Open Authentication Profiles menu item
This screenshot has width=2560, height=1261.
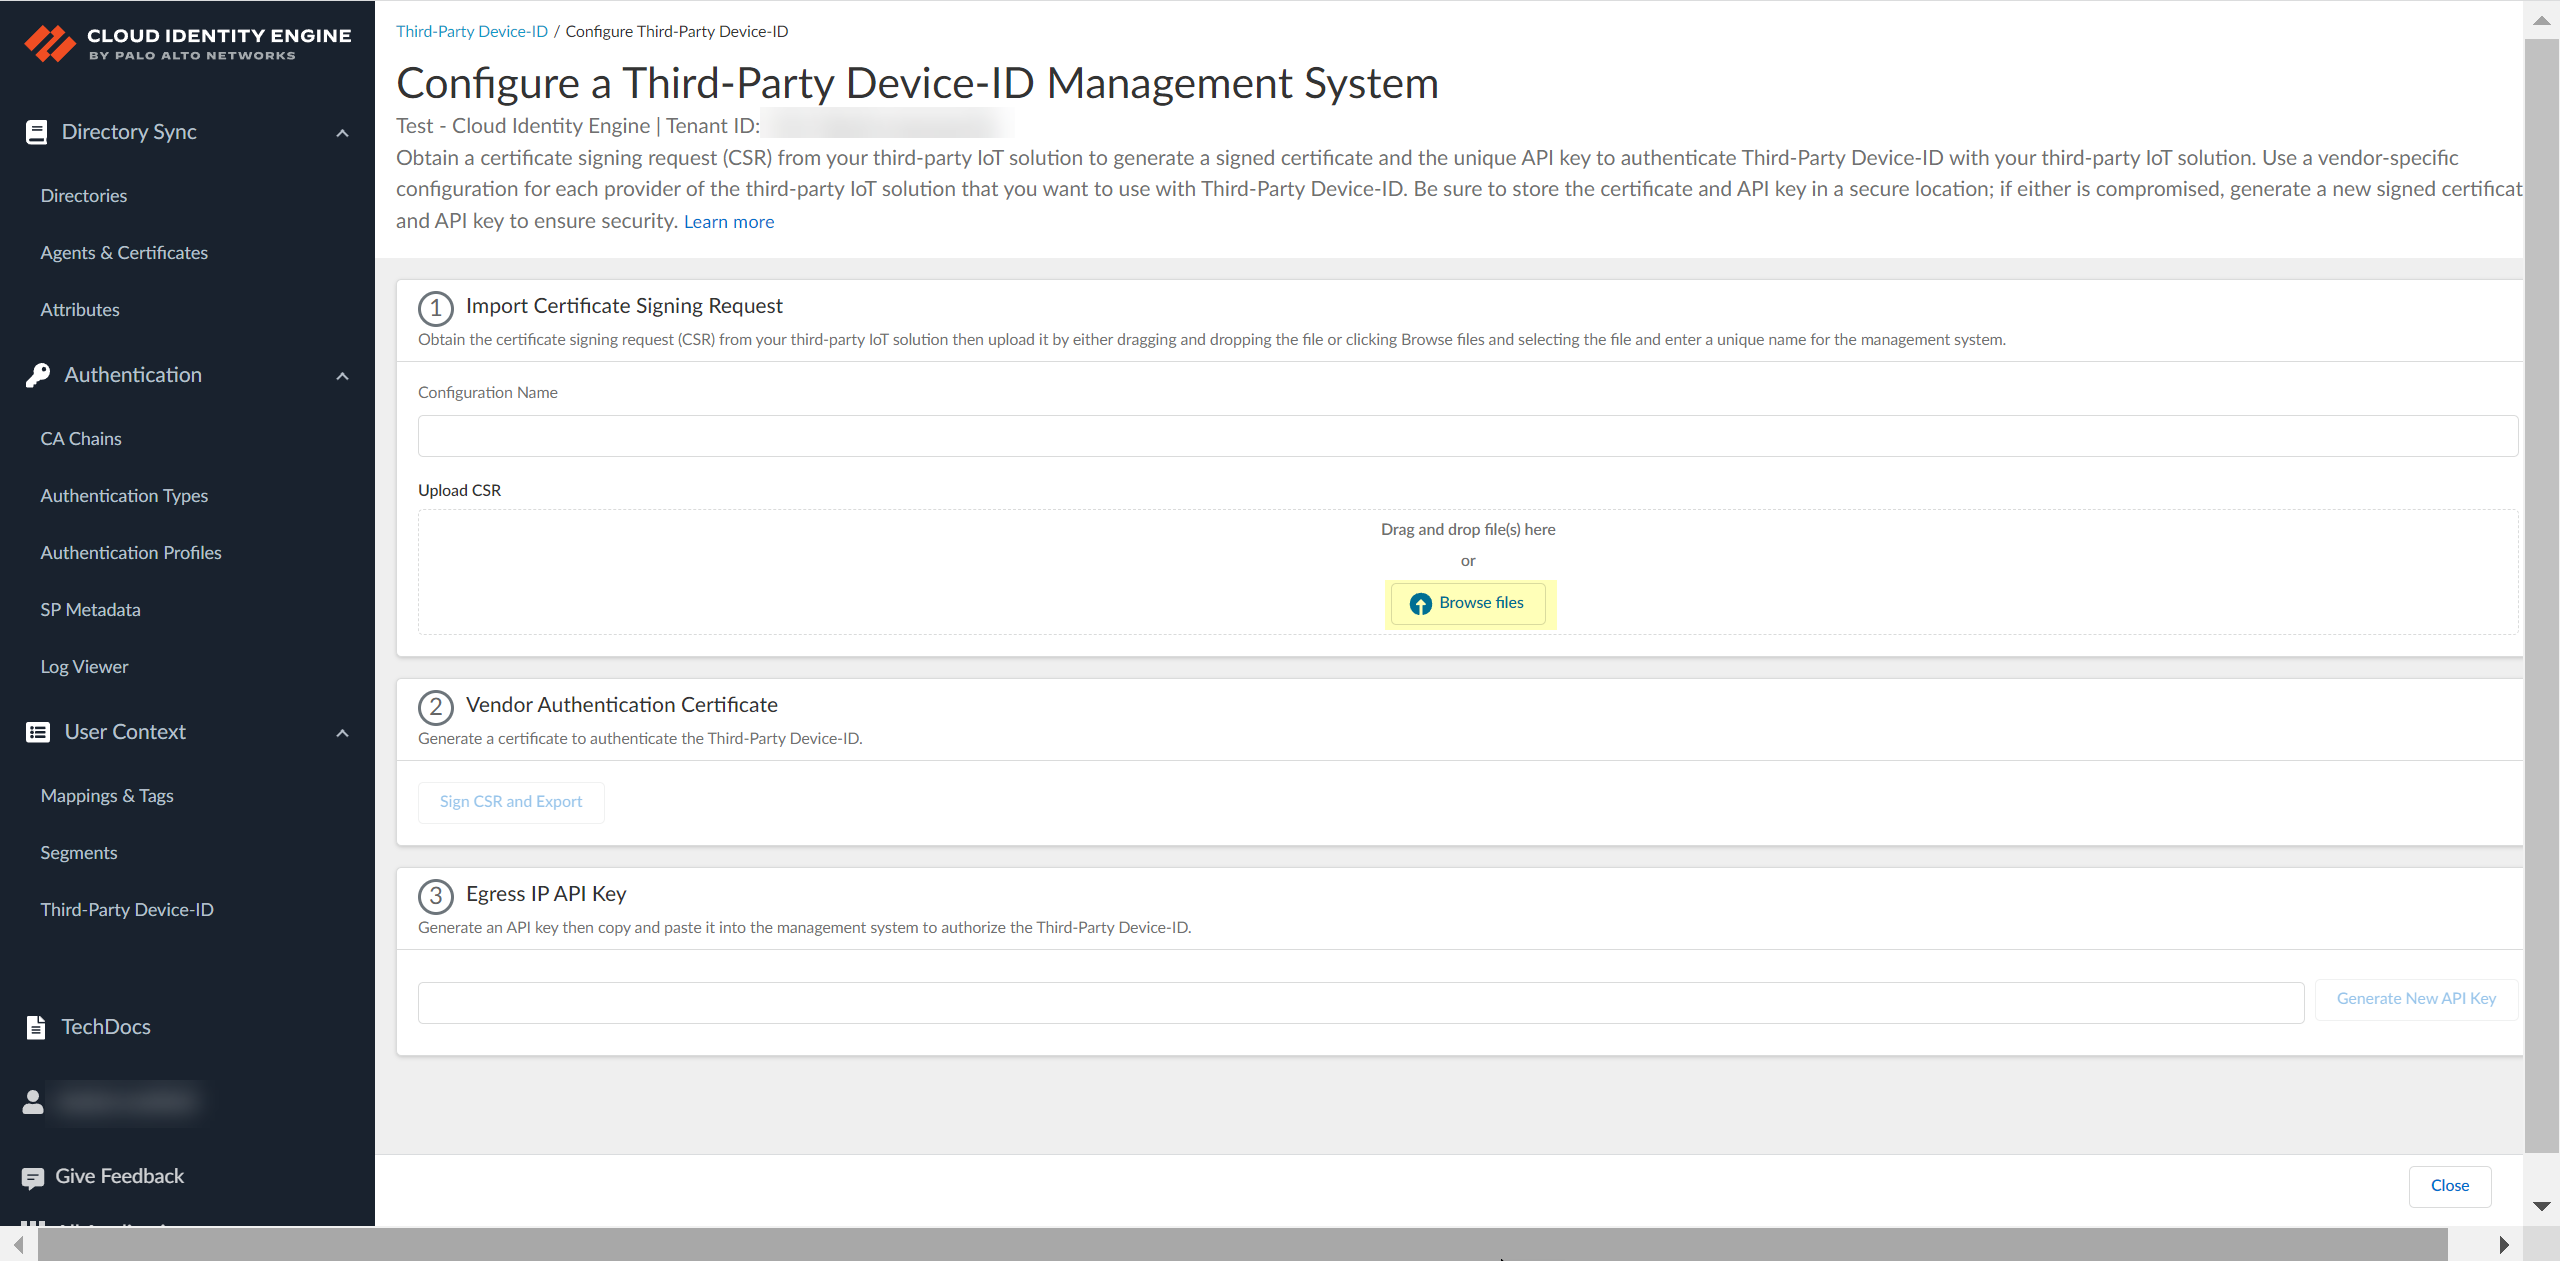click(x=131, y=553)
